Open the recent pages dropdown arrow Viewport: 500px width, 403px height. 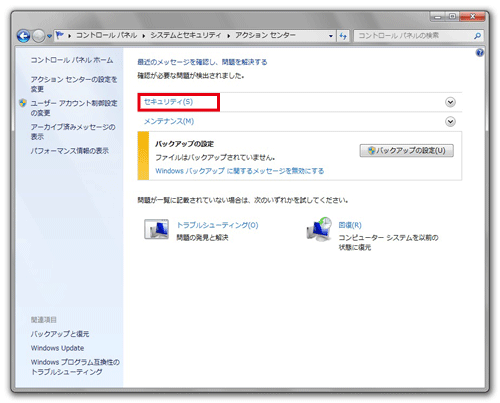pos(49,36)
